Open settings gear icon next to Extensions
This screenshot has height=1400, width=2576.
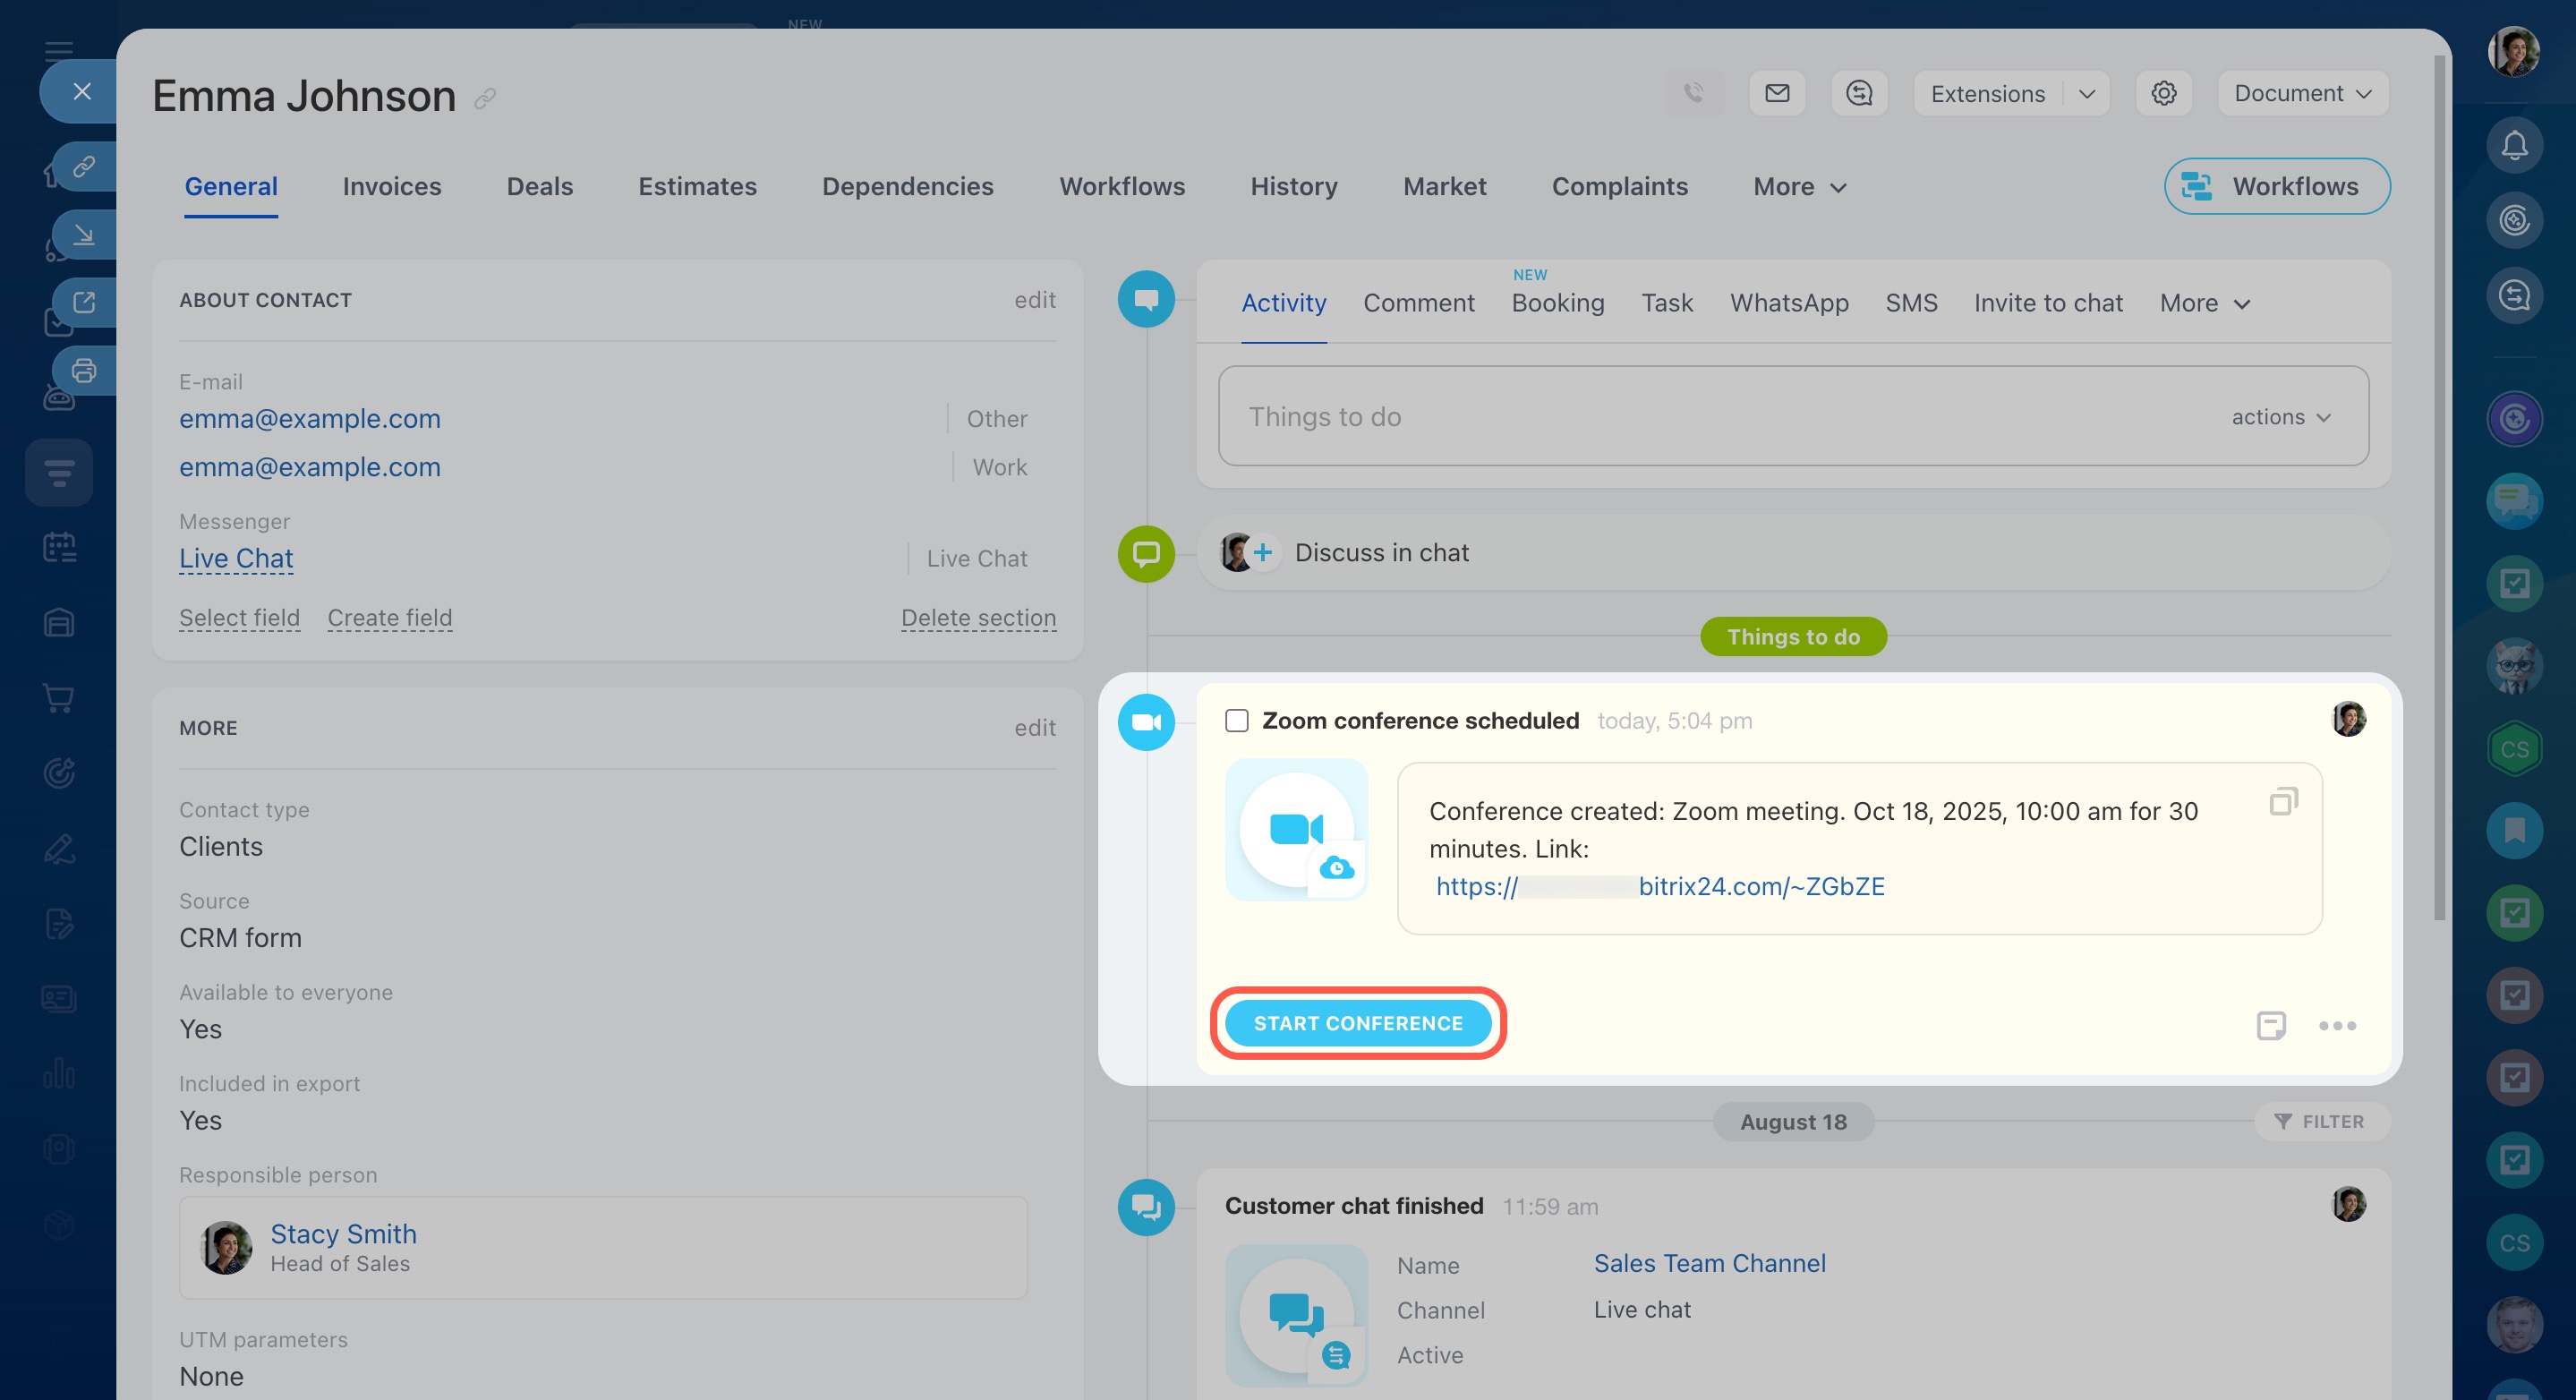(2164, 93)
